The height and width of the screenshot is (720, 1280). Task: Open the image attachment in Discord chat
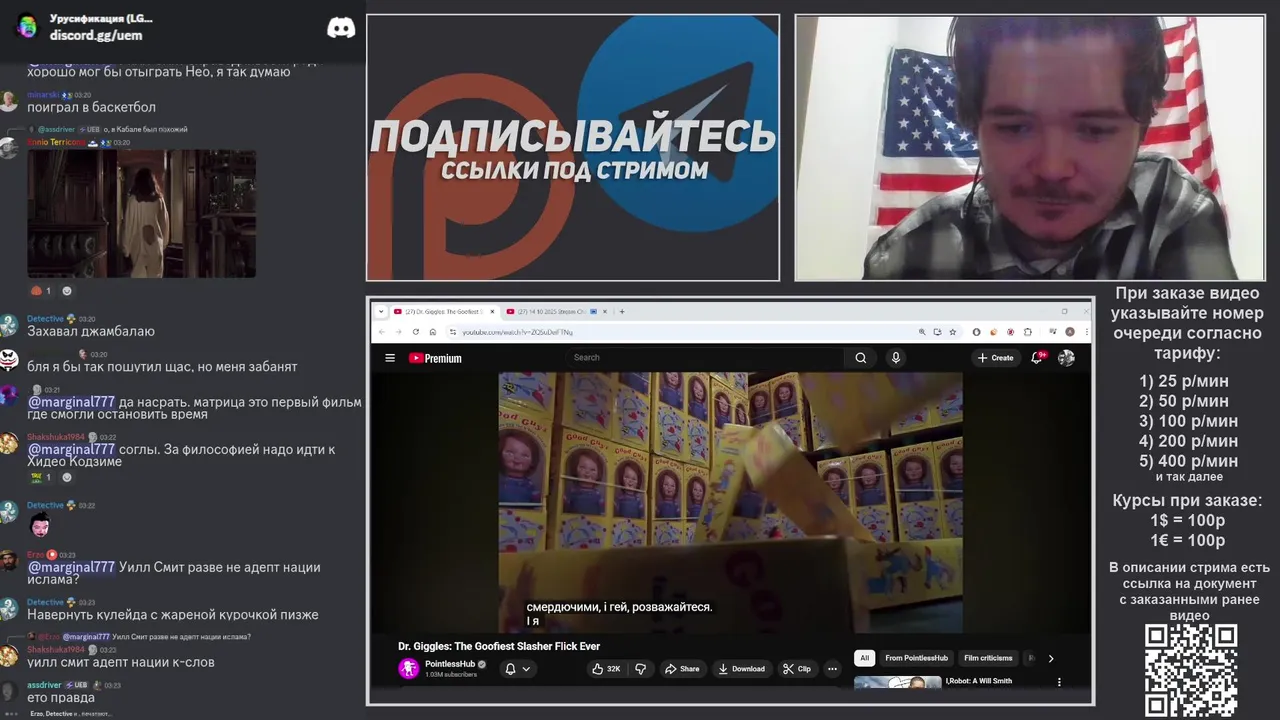(x=141, y=213)
